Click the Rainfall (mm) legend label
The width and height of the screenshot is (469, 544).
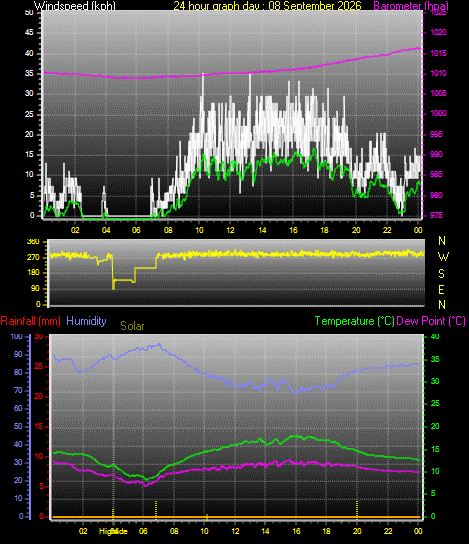[31, 321]
